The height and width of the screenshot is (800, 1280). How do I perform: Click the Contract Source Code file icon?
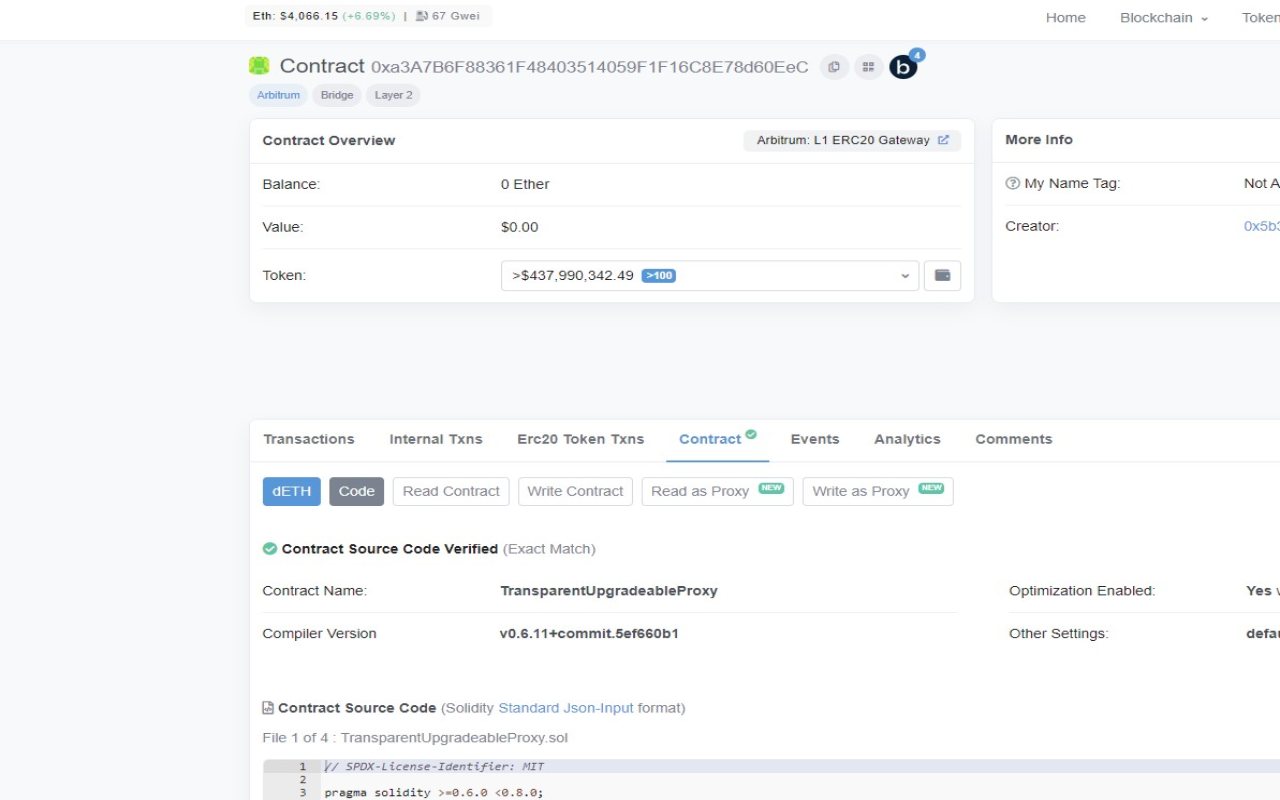coord(268,708)
